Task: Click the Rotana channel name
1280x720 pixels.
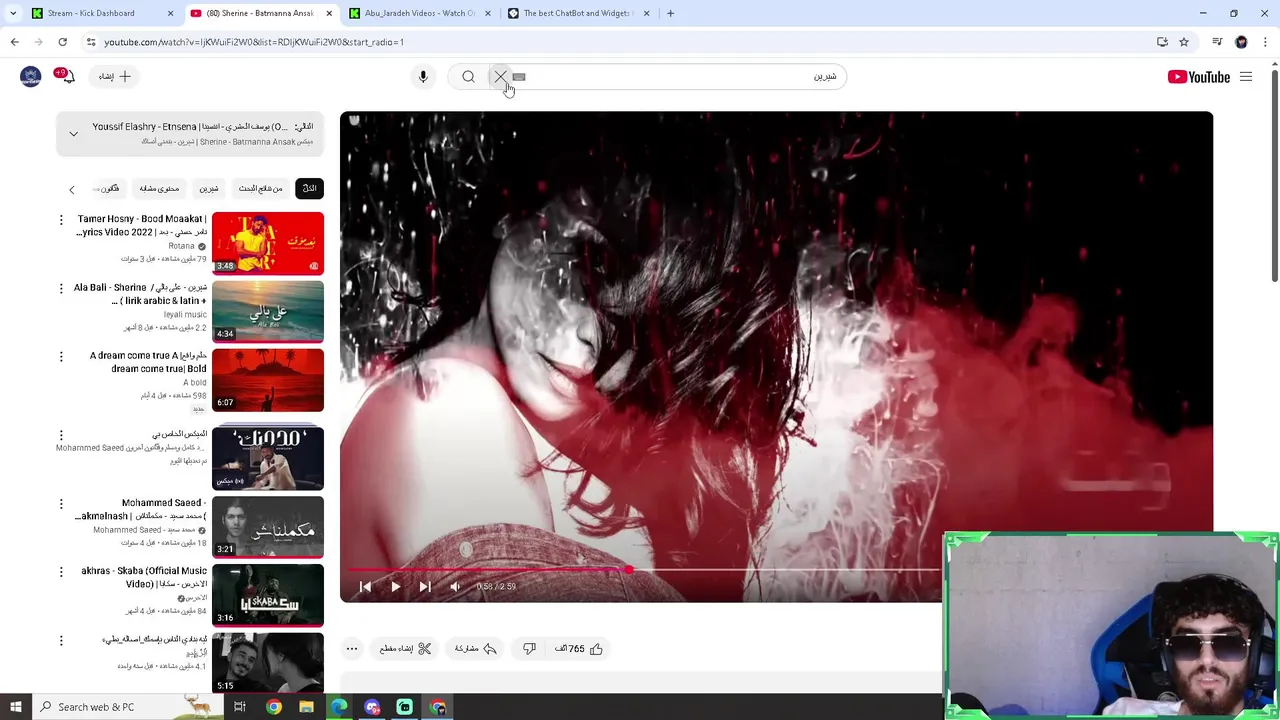Action: tap(182, 246)
